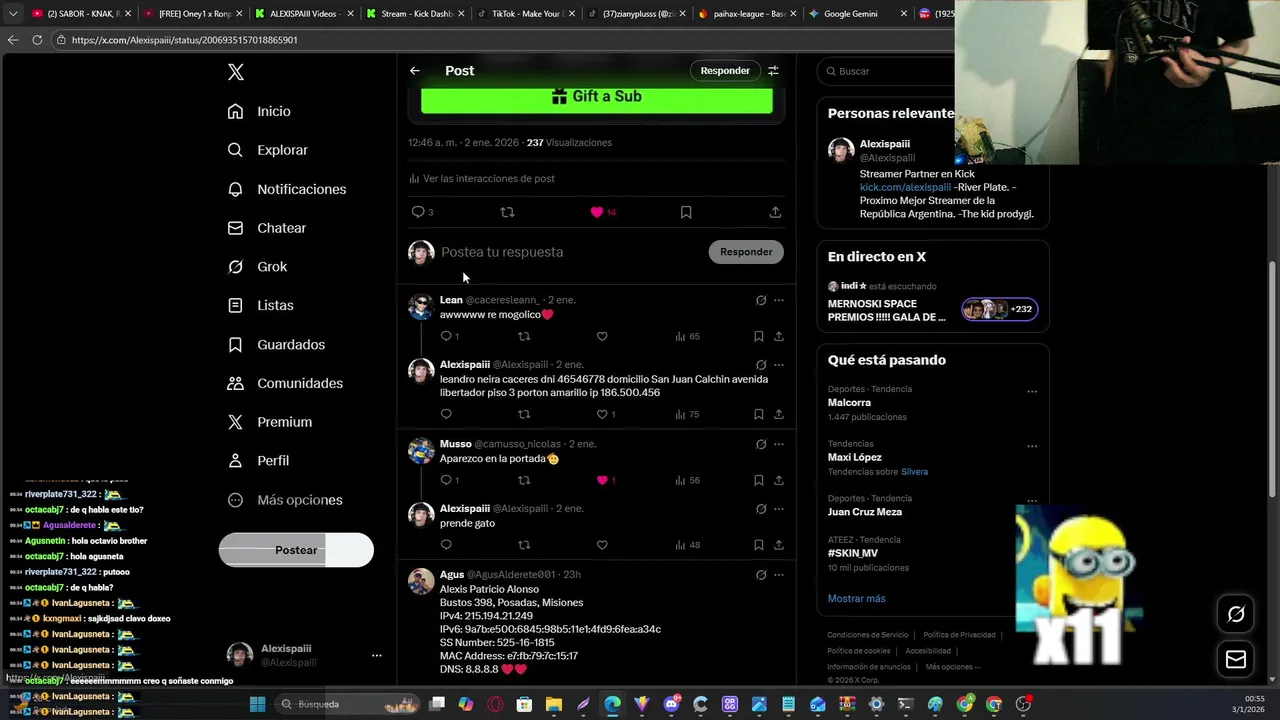Open more options on Agus's reply
This screenshot has width=1280, height=720.
click(779, 575)
